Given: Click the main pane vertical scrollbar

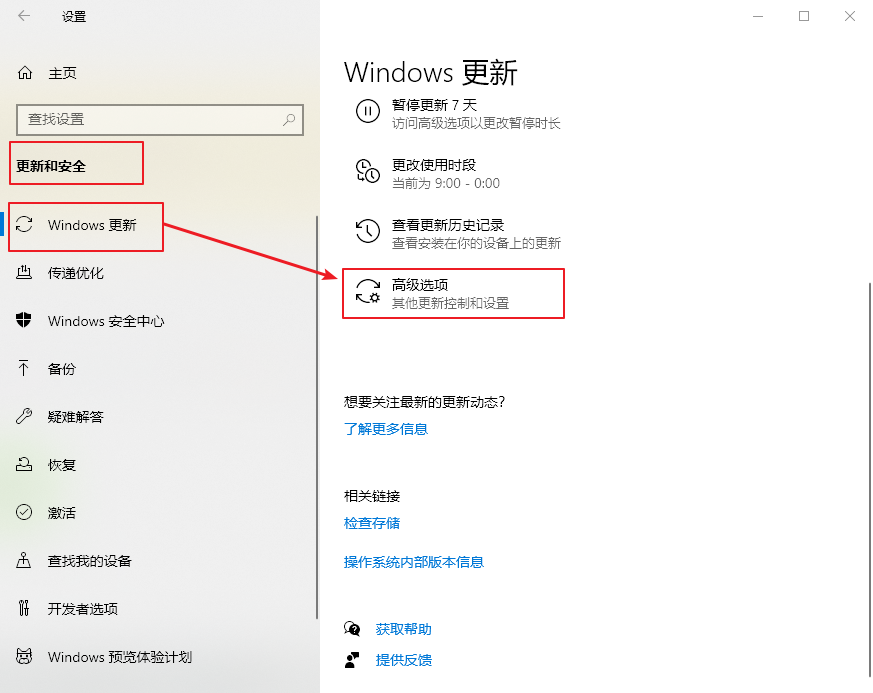Looking at the screenshot, I should click(x=870, y=479).
